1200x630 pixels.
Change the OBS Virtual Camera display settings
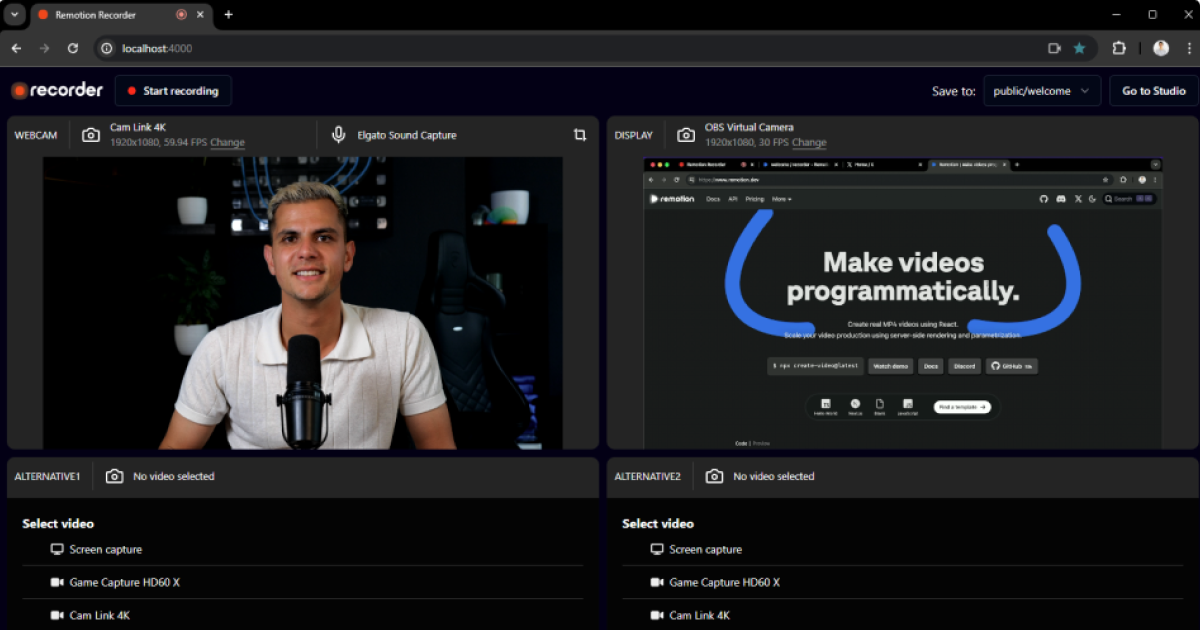coord(809,143)
